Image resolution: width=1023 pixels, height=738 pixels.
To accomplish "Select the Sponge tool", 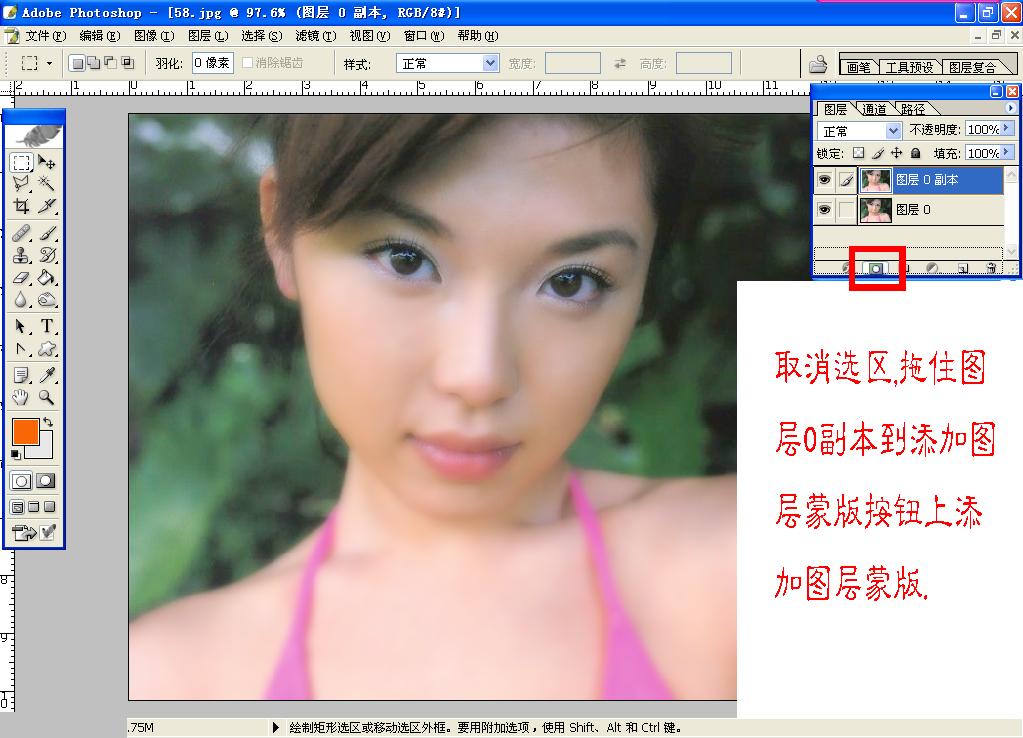I will 46,300.
